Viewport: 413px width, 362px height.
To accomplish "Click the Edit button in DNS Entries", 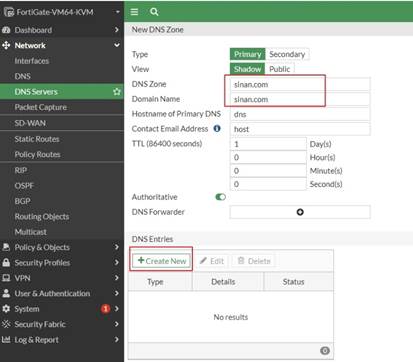I will 212,261.
